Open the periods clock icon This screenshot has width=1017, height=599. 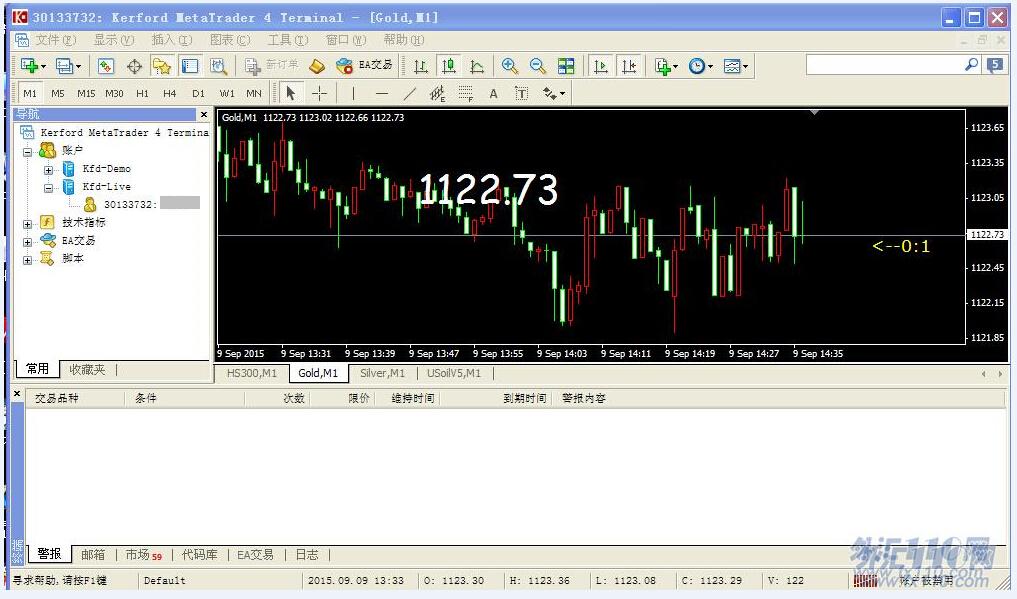(x=697, y=65)
